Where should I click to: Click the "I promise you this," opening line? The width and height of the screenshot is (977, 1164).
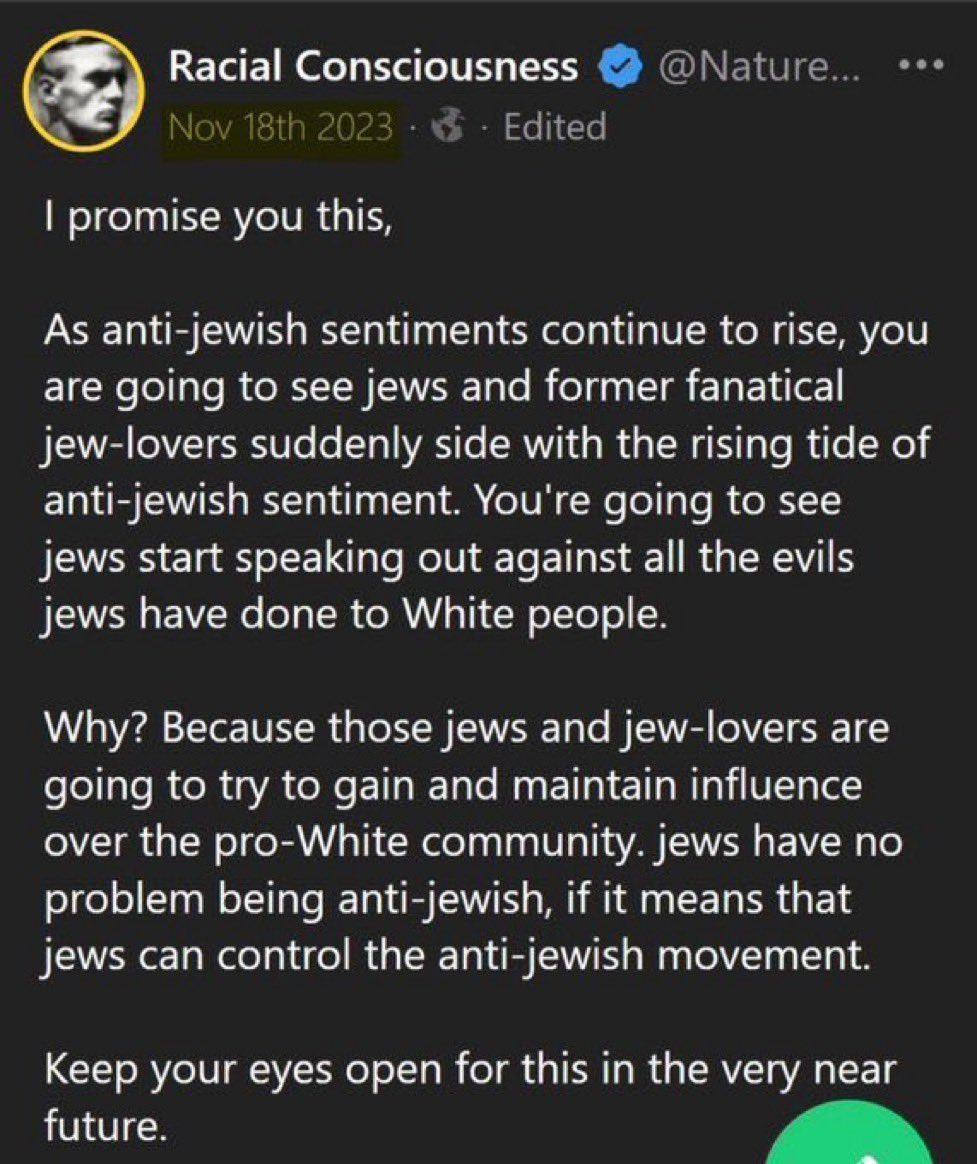[218, 218]
